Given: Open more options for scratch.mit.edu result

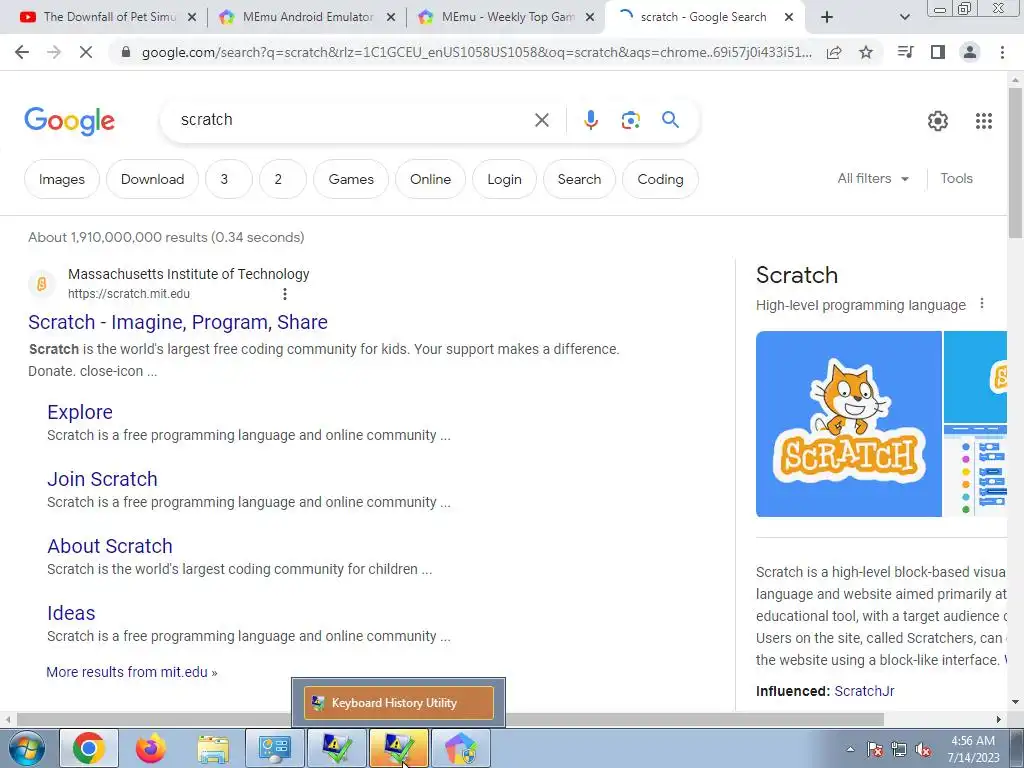Looking at the screenshot, I should pyautogui.click(x=285, y=294).
